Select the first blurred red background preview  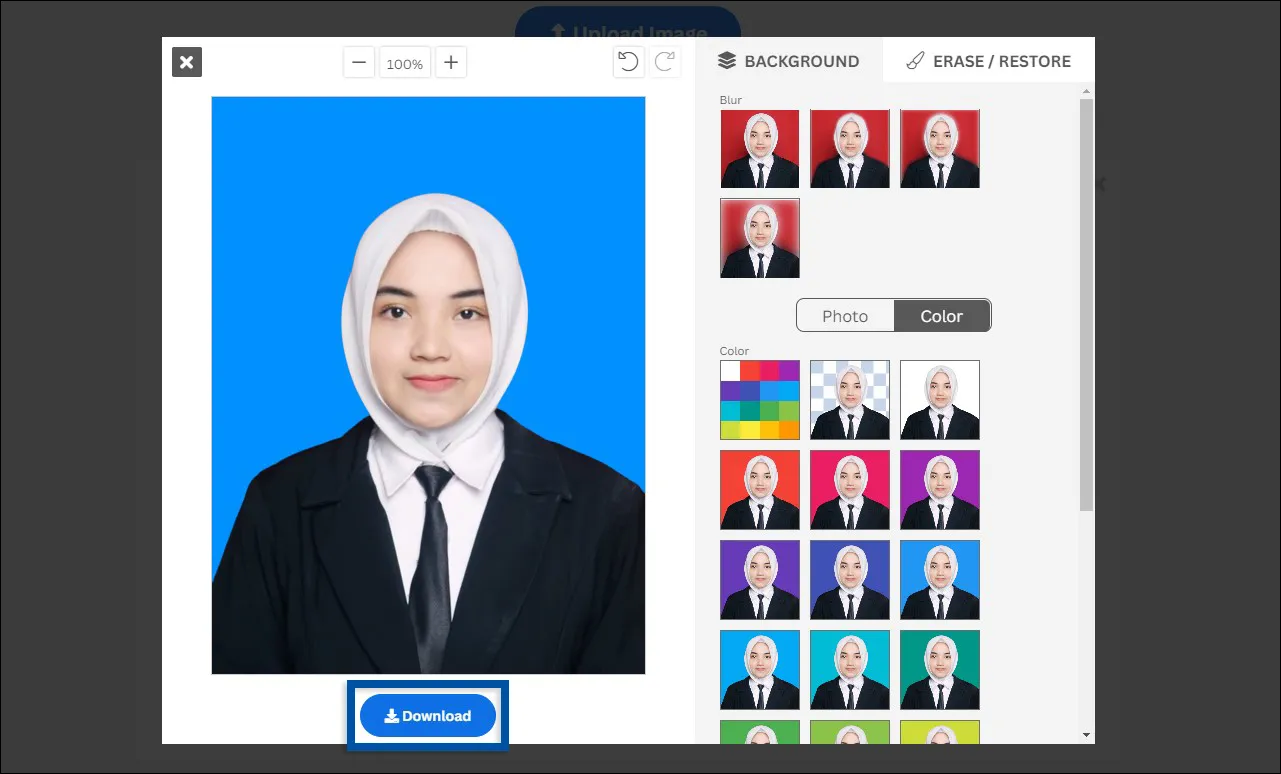click(759, 148)
